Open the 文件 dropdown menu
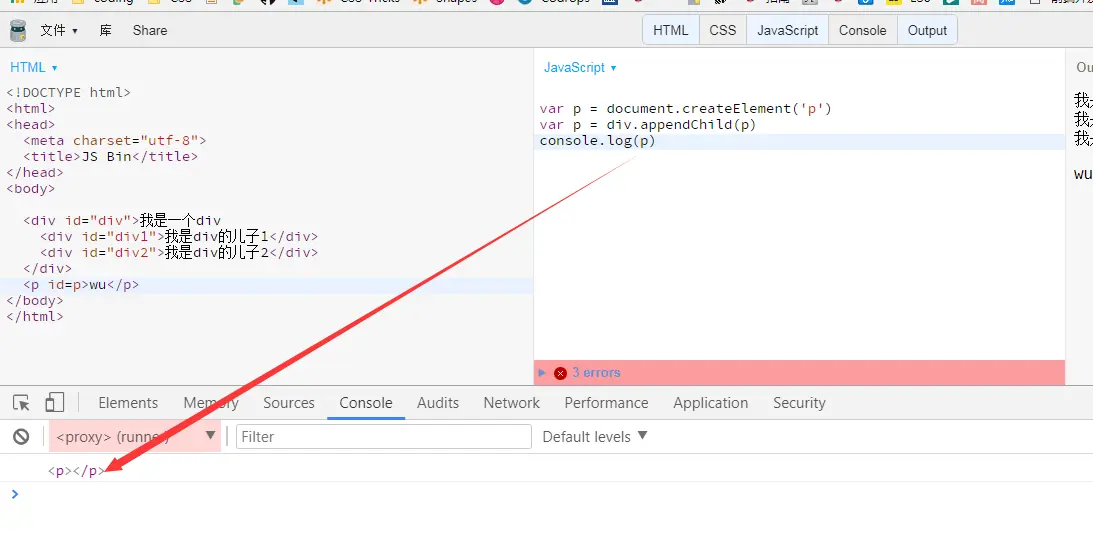The width and height of the screenshot is (1093, 533). [59, 31]
